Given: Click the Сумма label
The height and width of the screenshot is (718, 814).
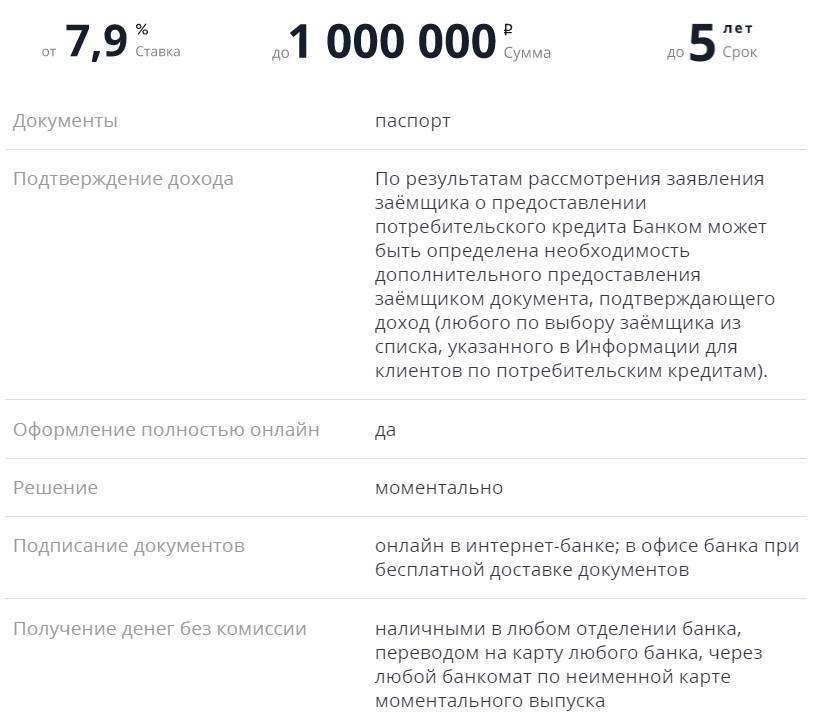Looking at the screenshot, I should 527,53.
